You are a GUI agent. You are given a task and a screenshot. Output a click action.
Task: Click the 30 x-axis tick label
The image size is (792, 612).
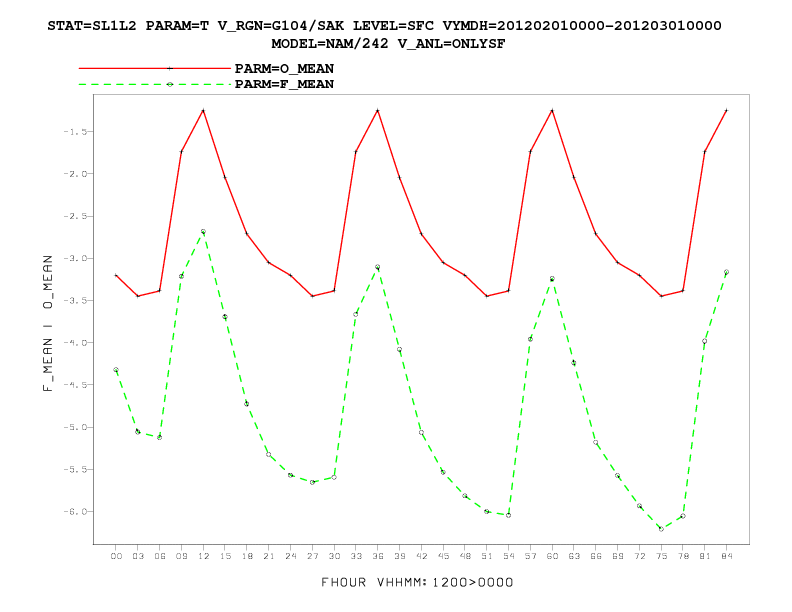pos(334,556)
